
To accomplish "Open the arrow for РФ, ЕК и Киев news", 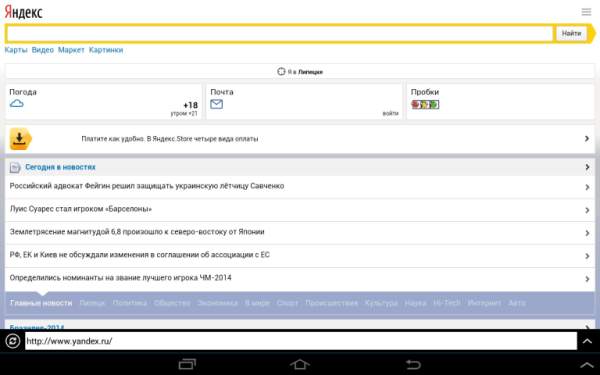I will [587, 256].
